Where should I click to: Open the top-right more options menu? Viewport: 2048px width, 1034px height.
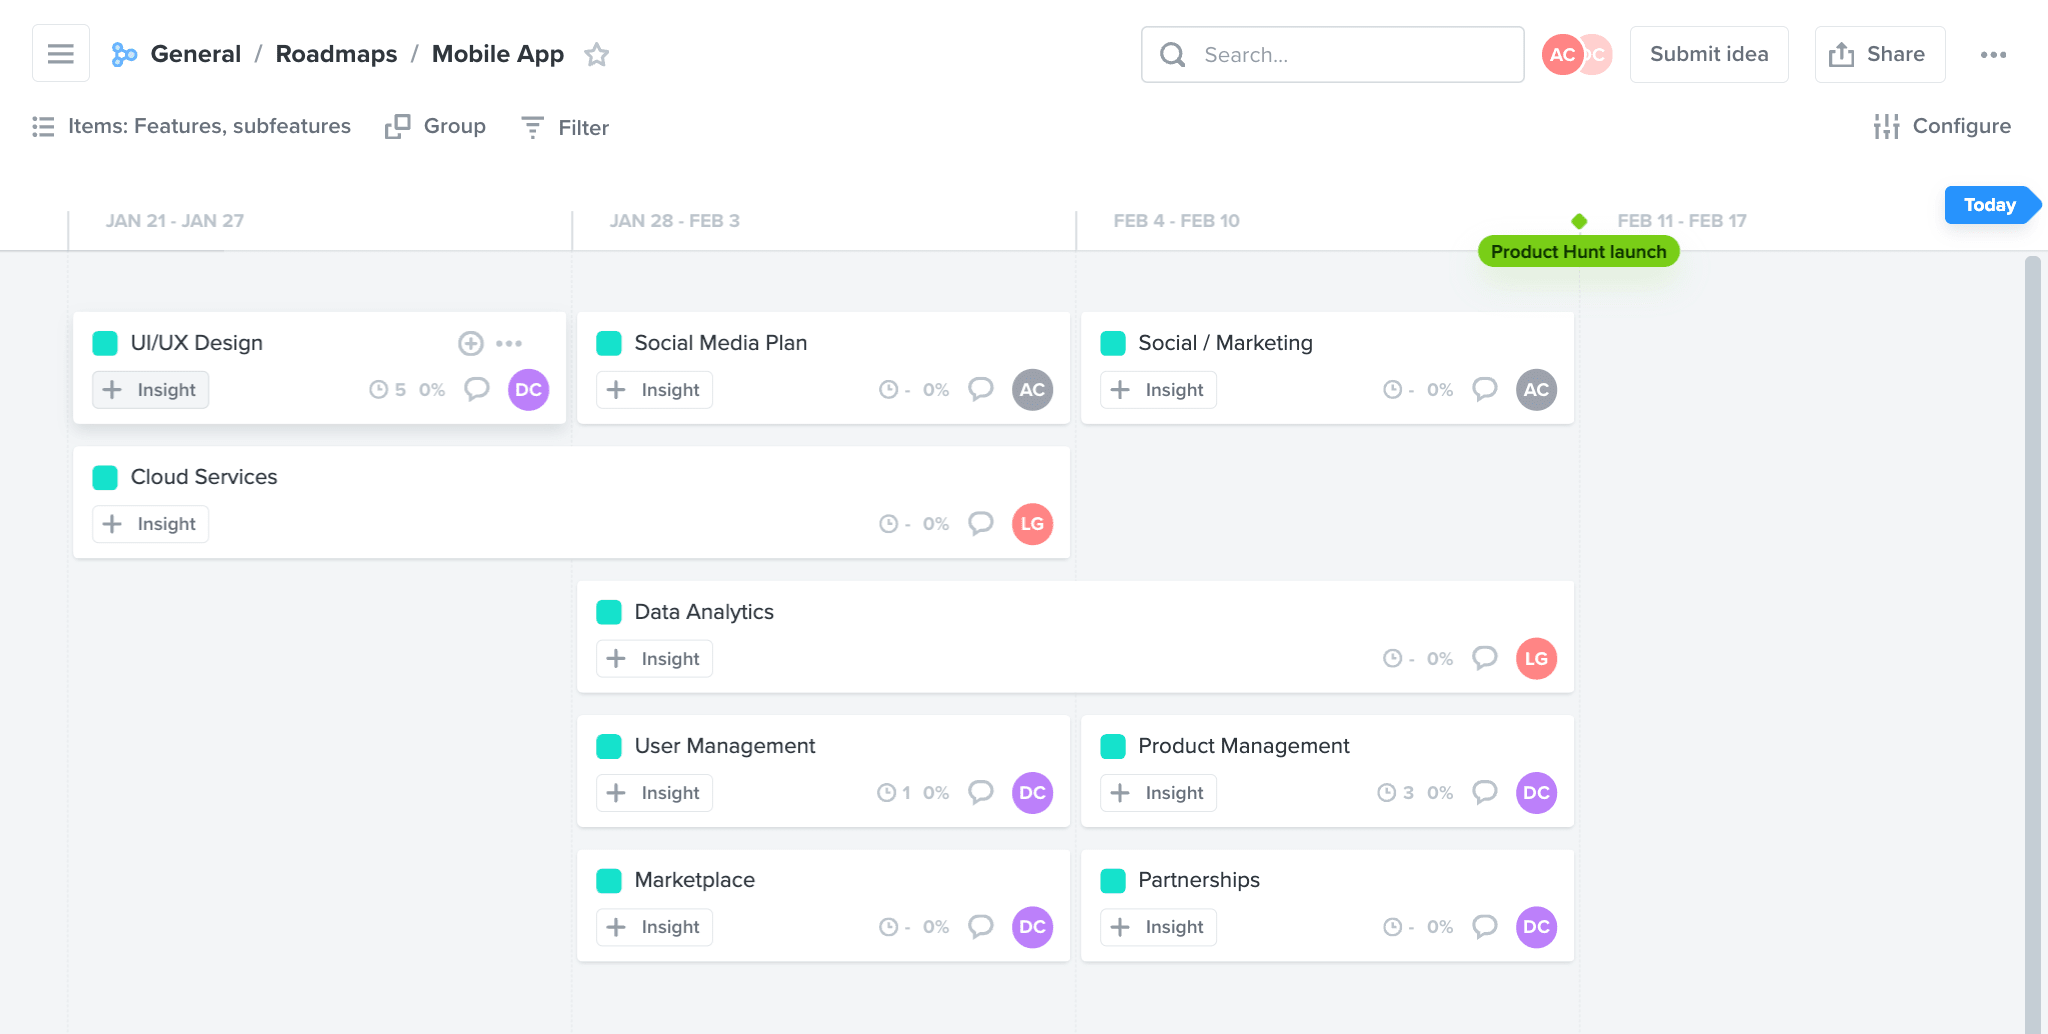pos(1993,55)
